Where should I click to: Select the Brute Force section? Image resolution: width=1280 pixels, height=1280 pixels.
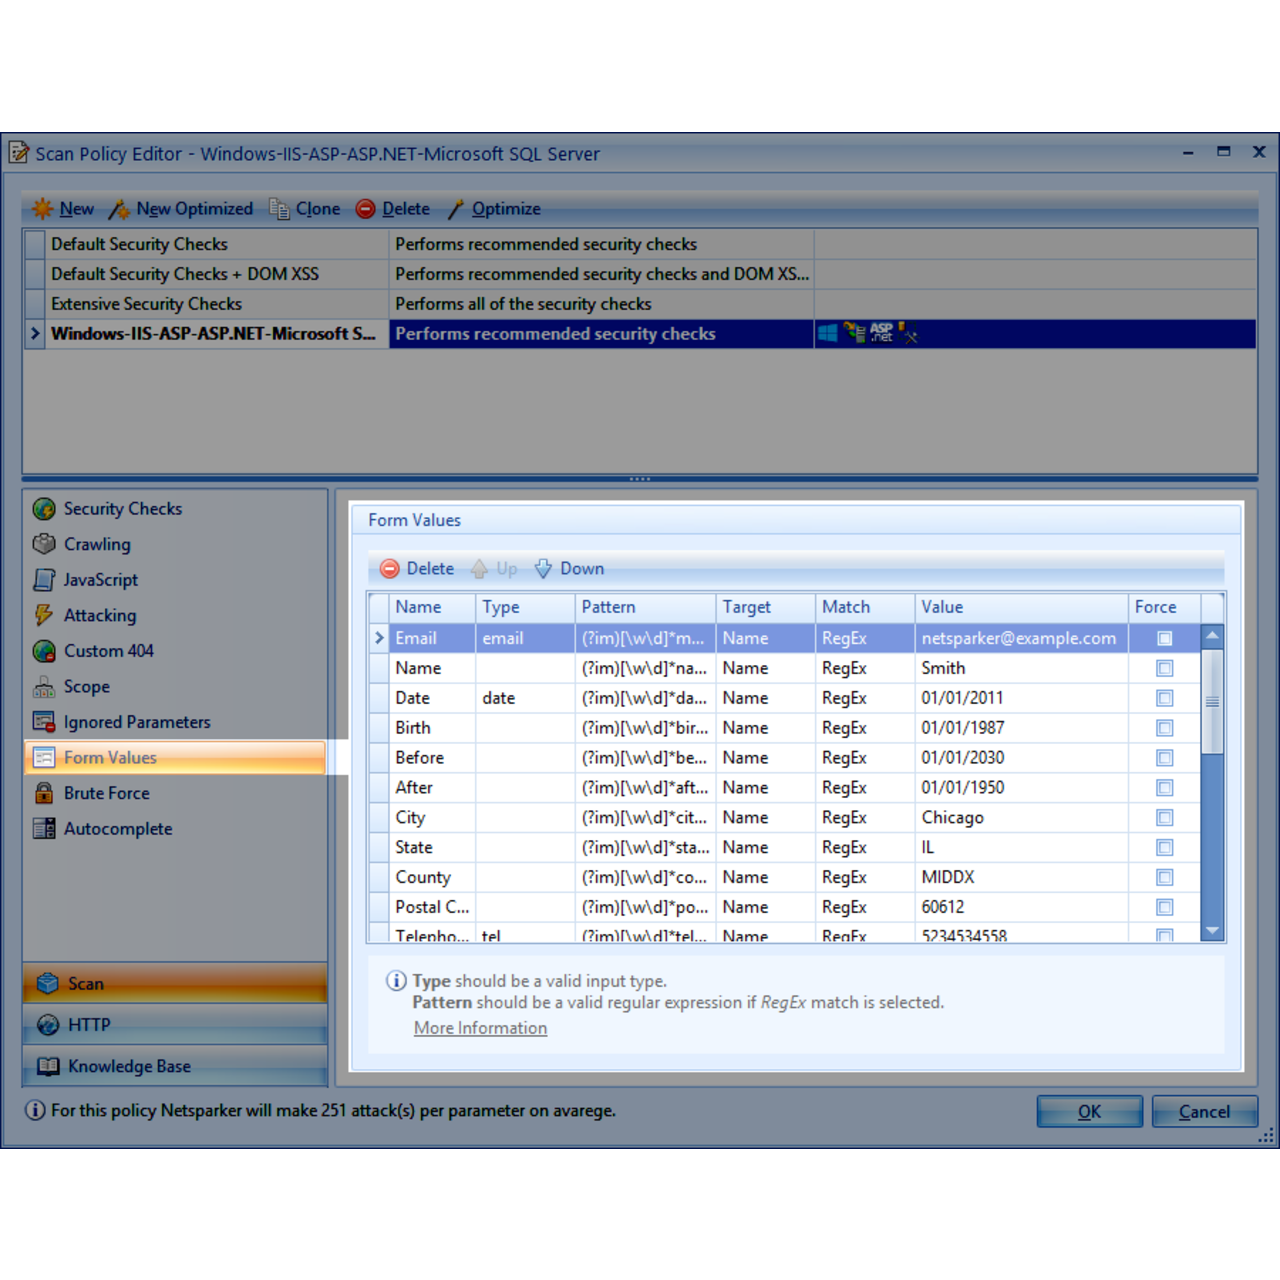pos(106,793)
